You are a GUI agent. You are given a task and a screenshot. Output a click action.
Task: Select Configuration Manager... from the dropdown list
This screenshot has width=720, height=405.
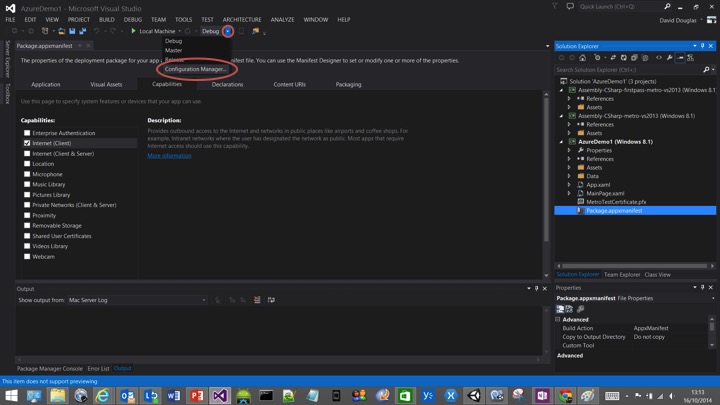pos(196,69)
